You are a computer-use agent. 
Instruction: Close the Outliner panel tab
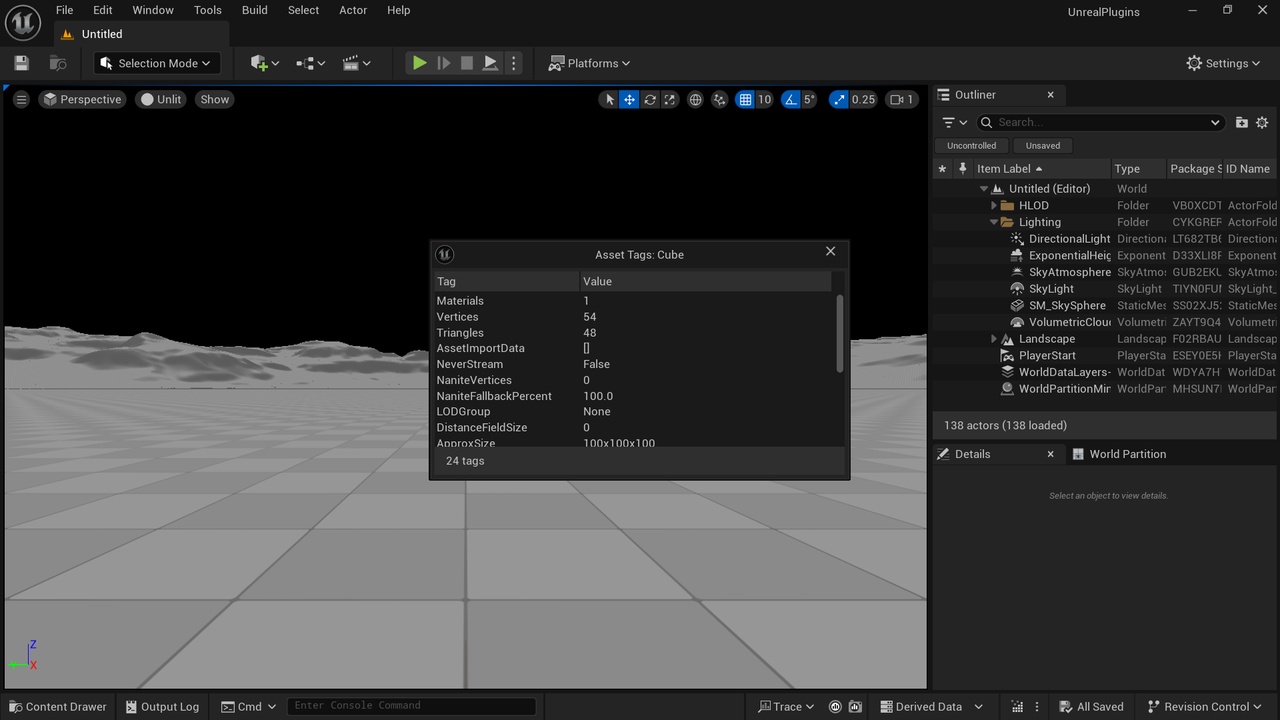click(1050, 95)
